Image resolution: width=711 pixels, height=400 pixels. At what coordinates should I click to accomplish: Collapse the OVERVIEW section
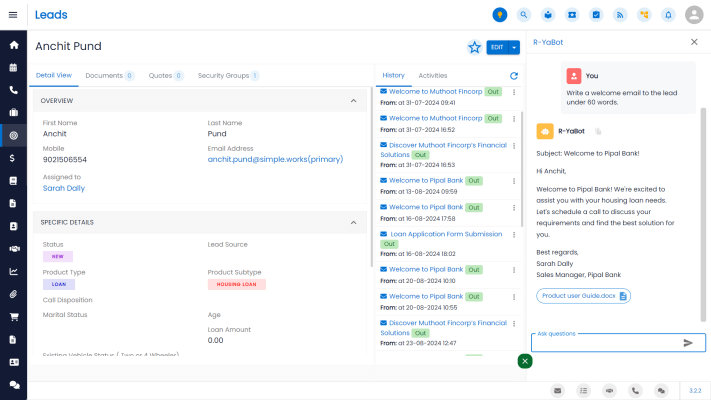tap(353, 101)
